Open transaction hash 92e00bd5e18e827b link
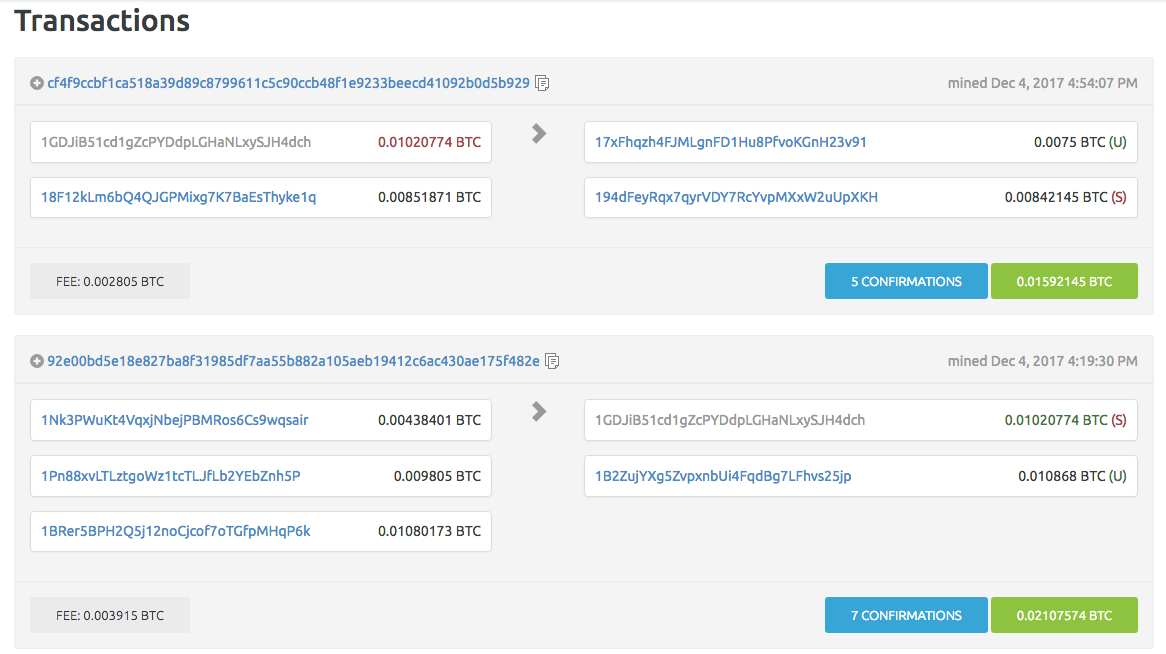The height and width of the screenshot is (654, 1166). [293, 361]
